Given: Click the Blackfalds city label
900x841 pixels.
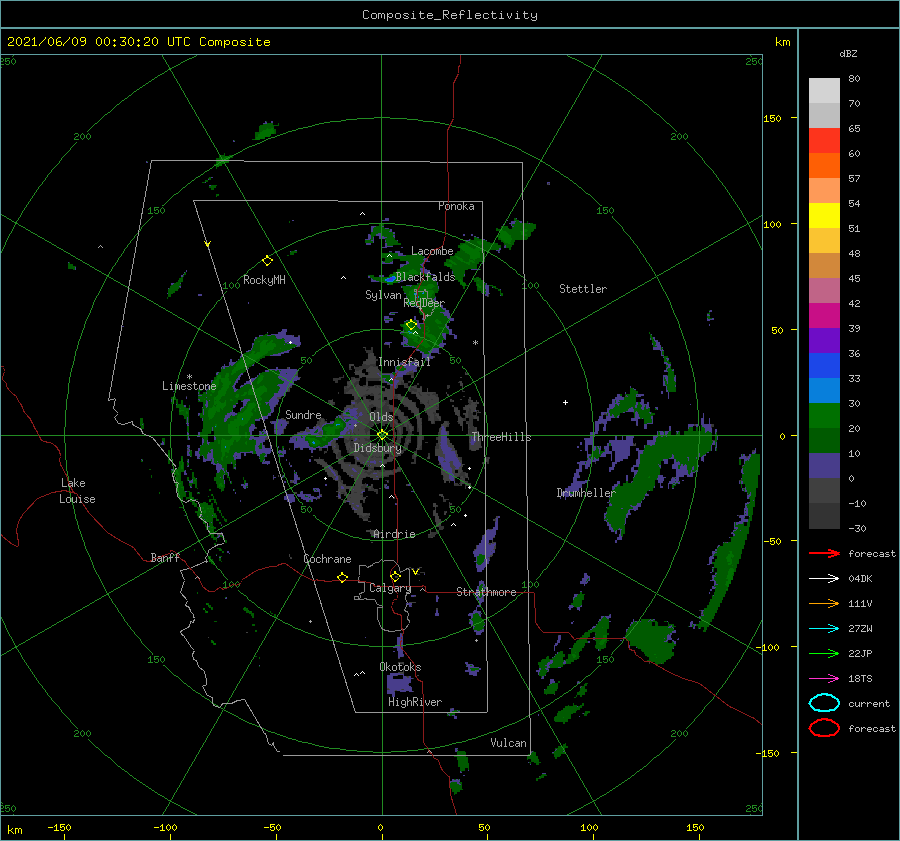Looking at the screenshot, I should tap(425, 277).
